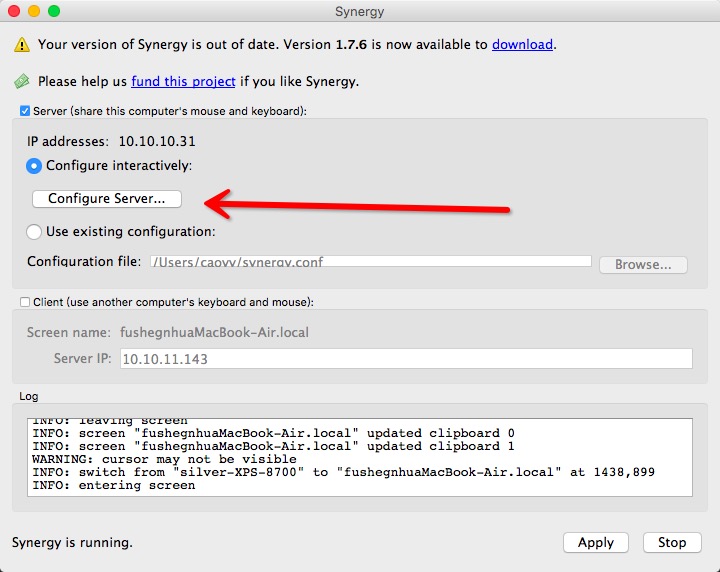Click the WARNING: cursor may not be visible line

(x=164, y=460)
